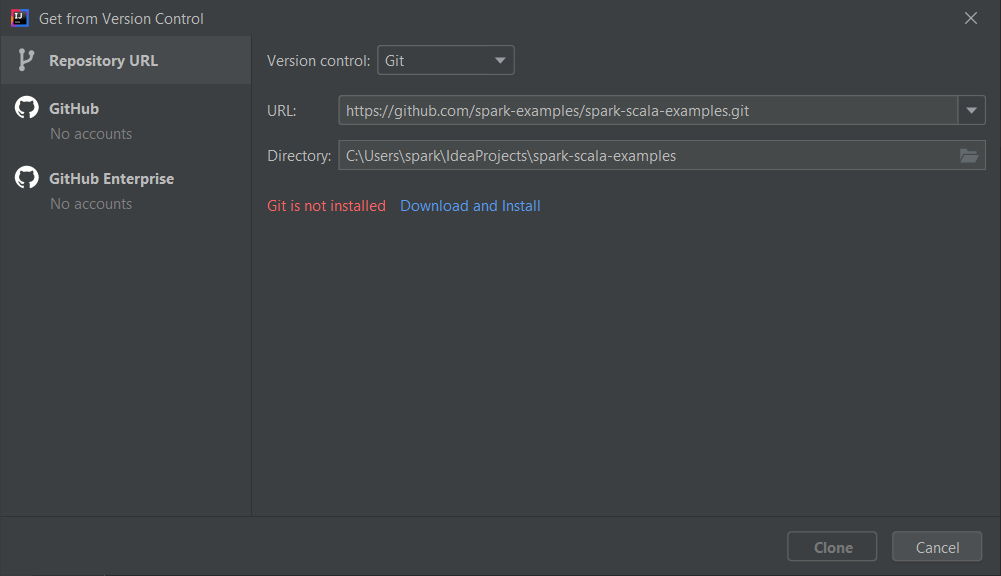Switch to the GitHub tab
This screenshot has height=576, width=1001.
click(x=126, y=119)
